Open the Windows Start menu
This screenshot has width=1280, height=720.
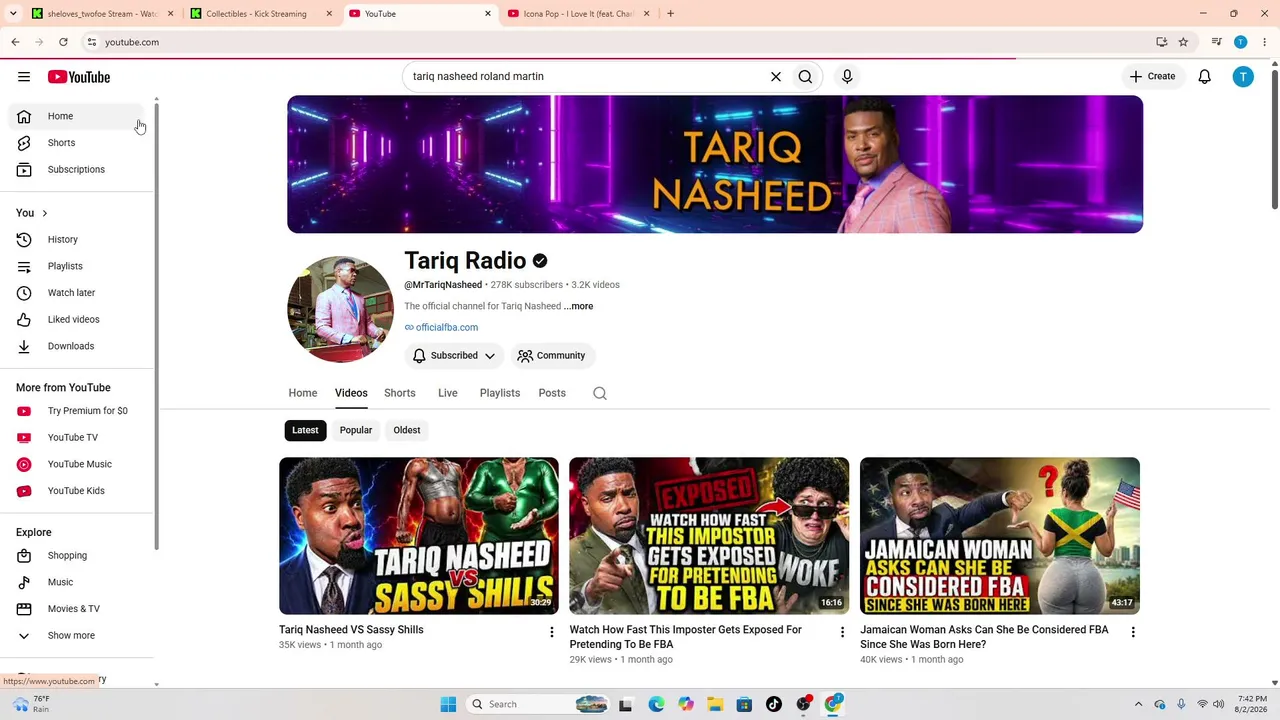pos(448,704)
